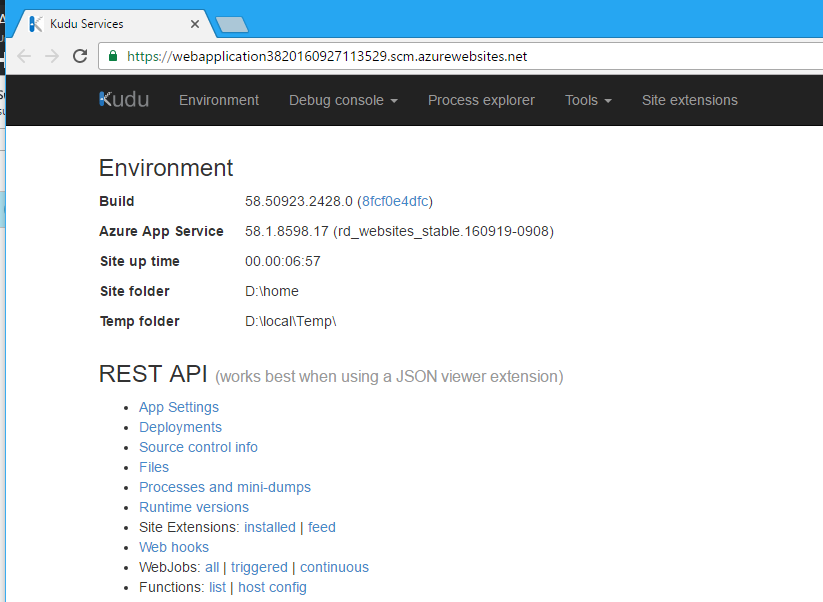Open the Site Extensions feed link
Screen dimensions: 823x602
point(322,527)
